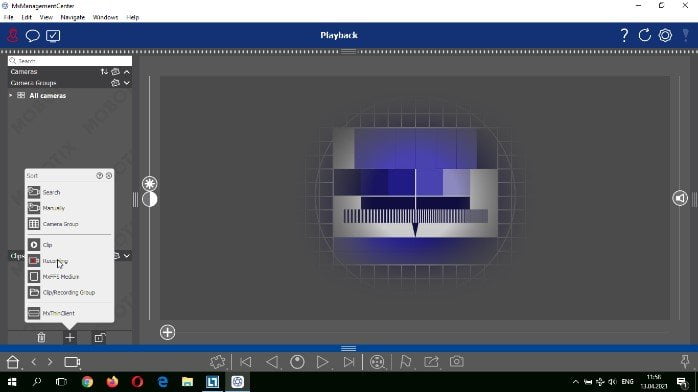Click the brightness sun icon
The height and width of the screenshot is (392, 698).
click(150, 183)
